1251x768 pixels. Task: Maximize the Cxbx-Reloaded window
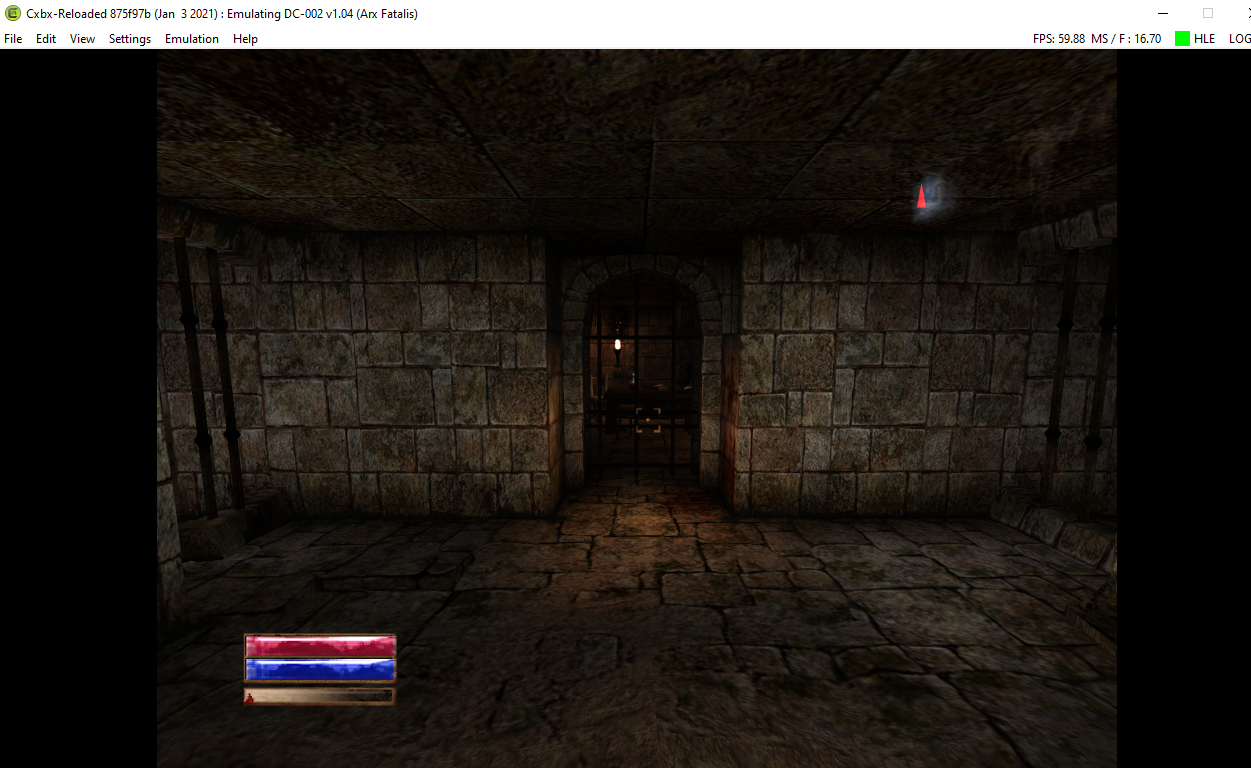click(1208, 14)
